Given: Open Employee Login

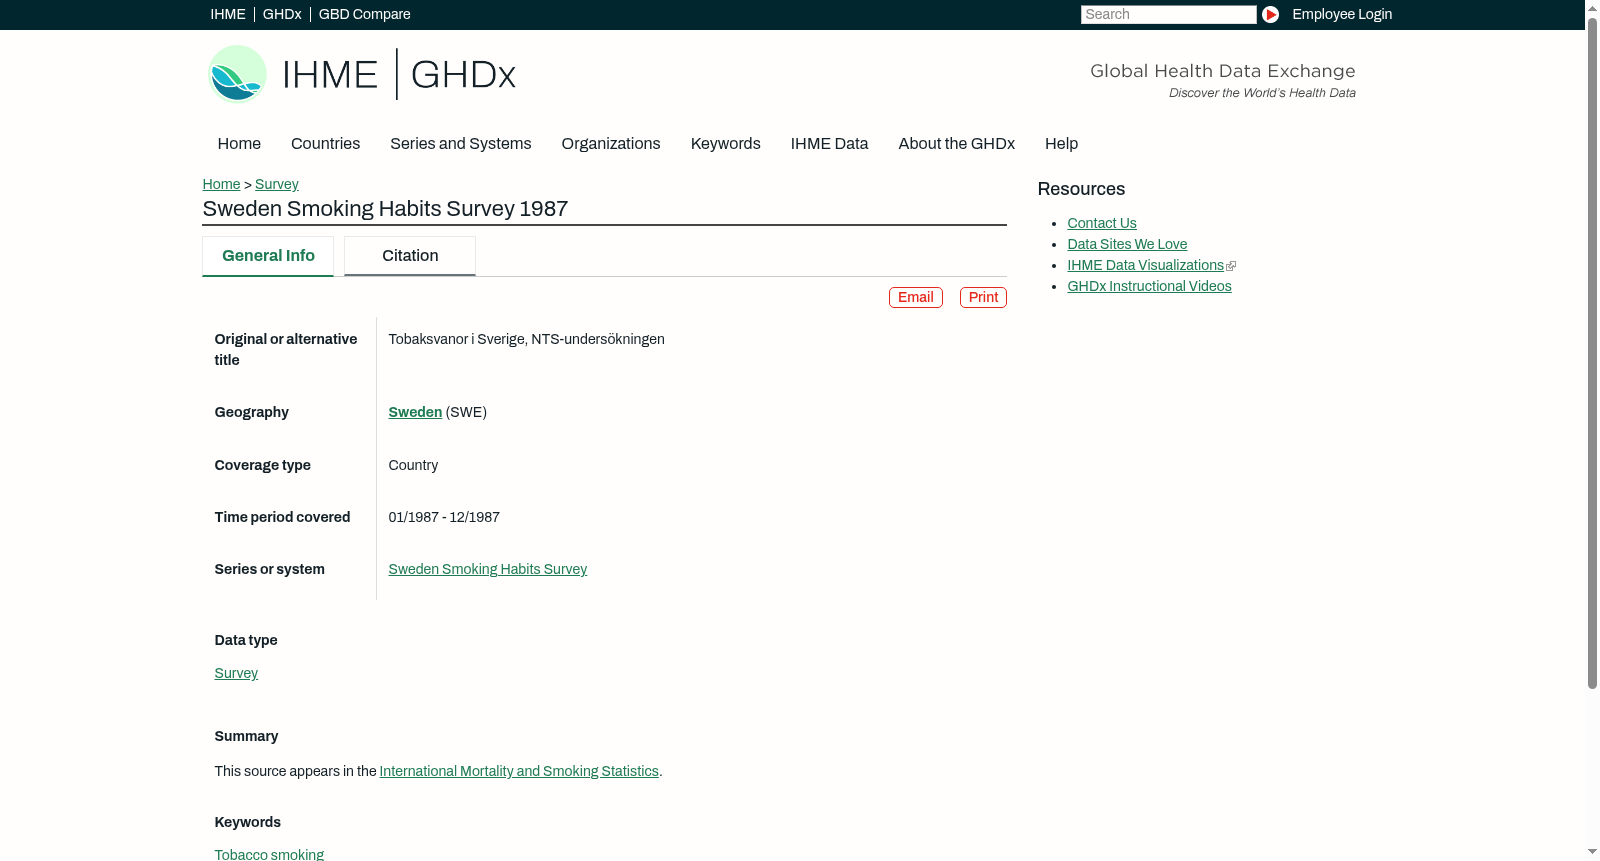Looking at the screenshot, I should click(1342, 14).
